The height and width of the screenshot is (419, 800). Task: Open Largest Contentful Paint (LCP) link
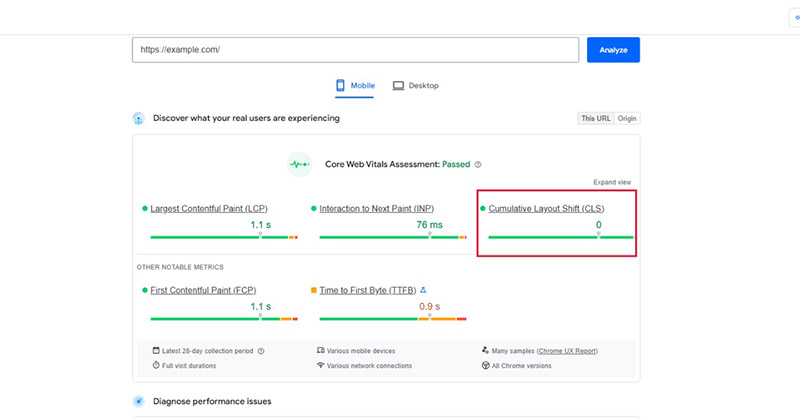(209, 209)
